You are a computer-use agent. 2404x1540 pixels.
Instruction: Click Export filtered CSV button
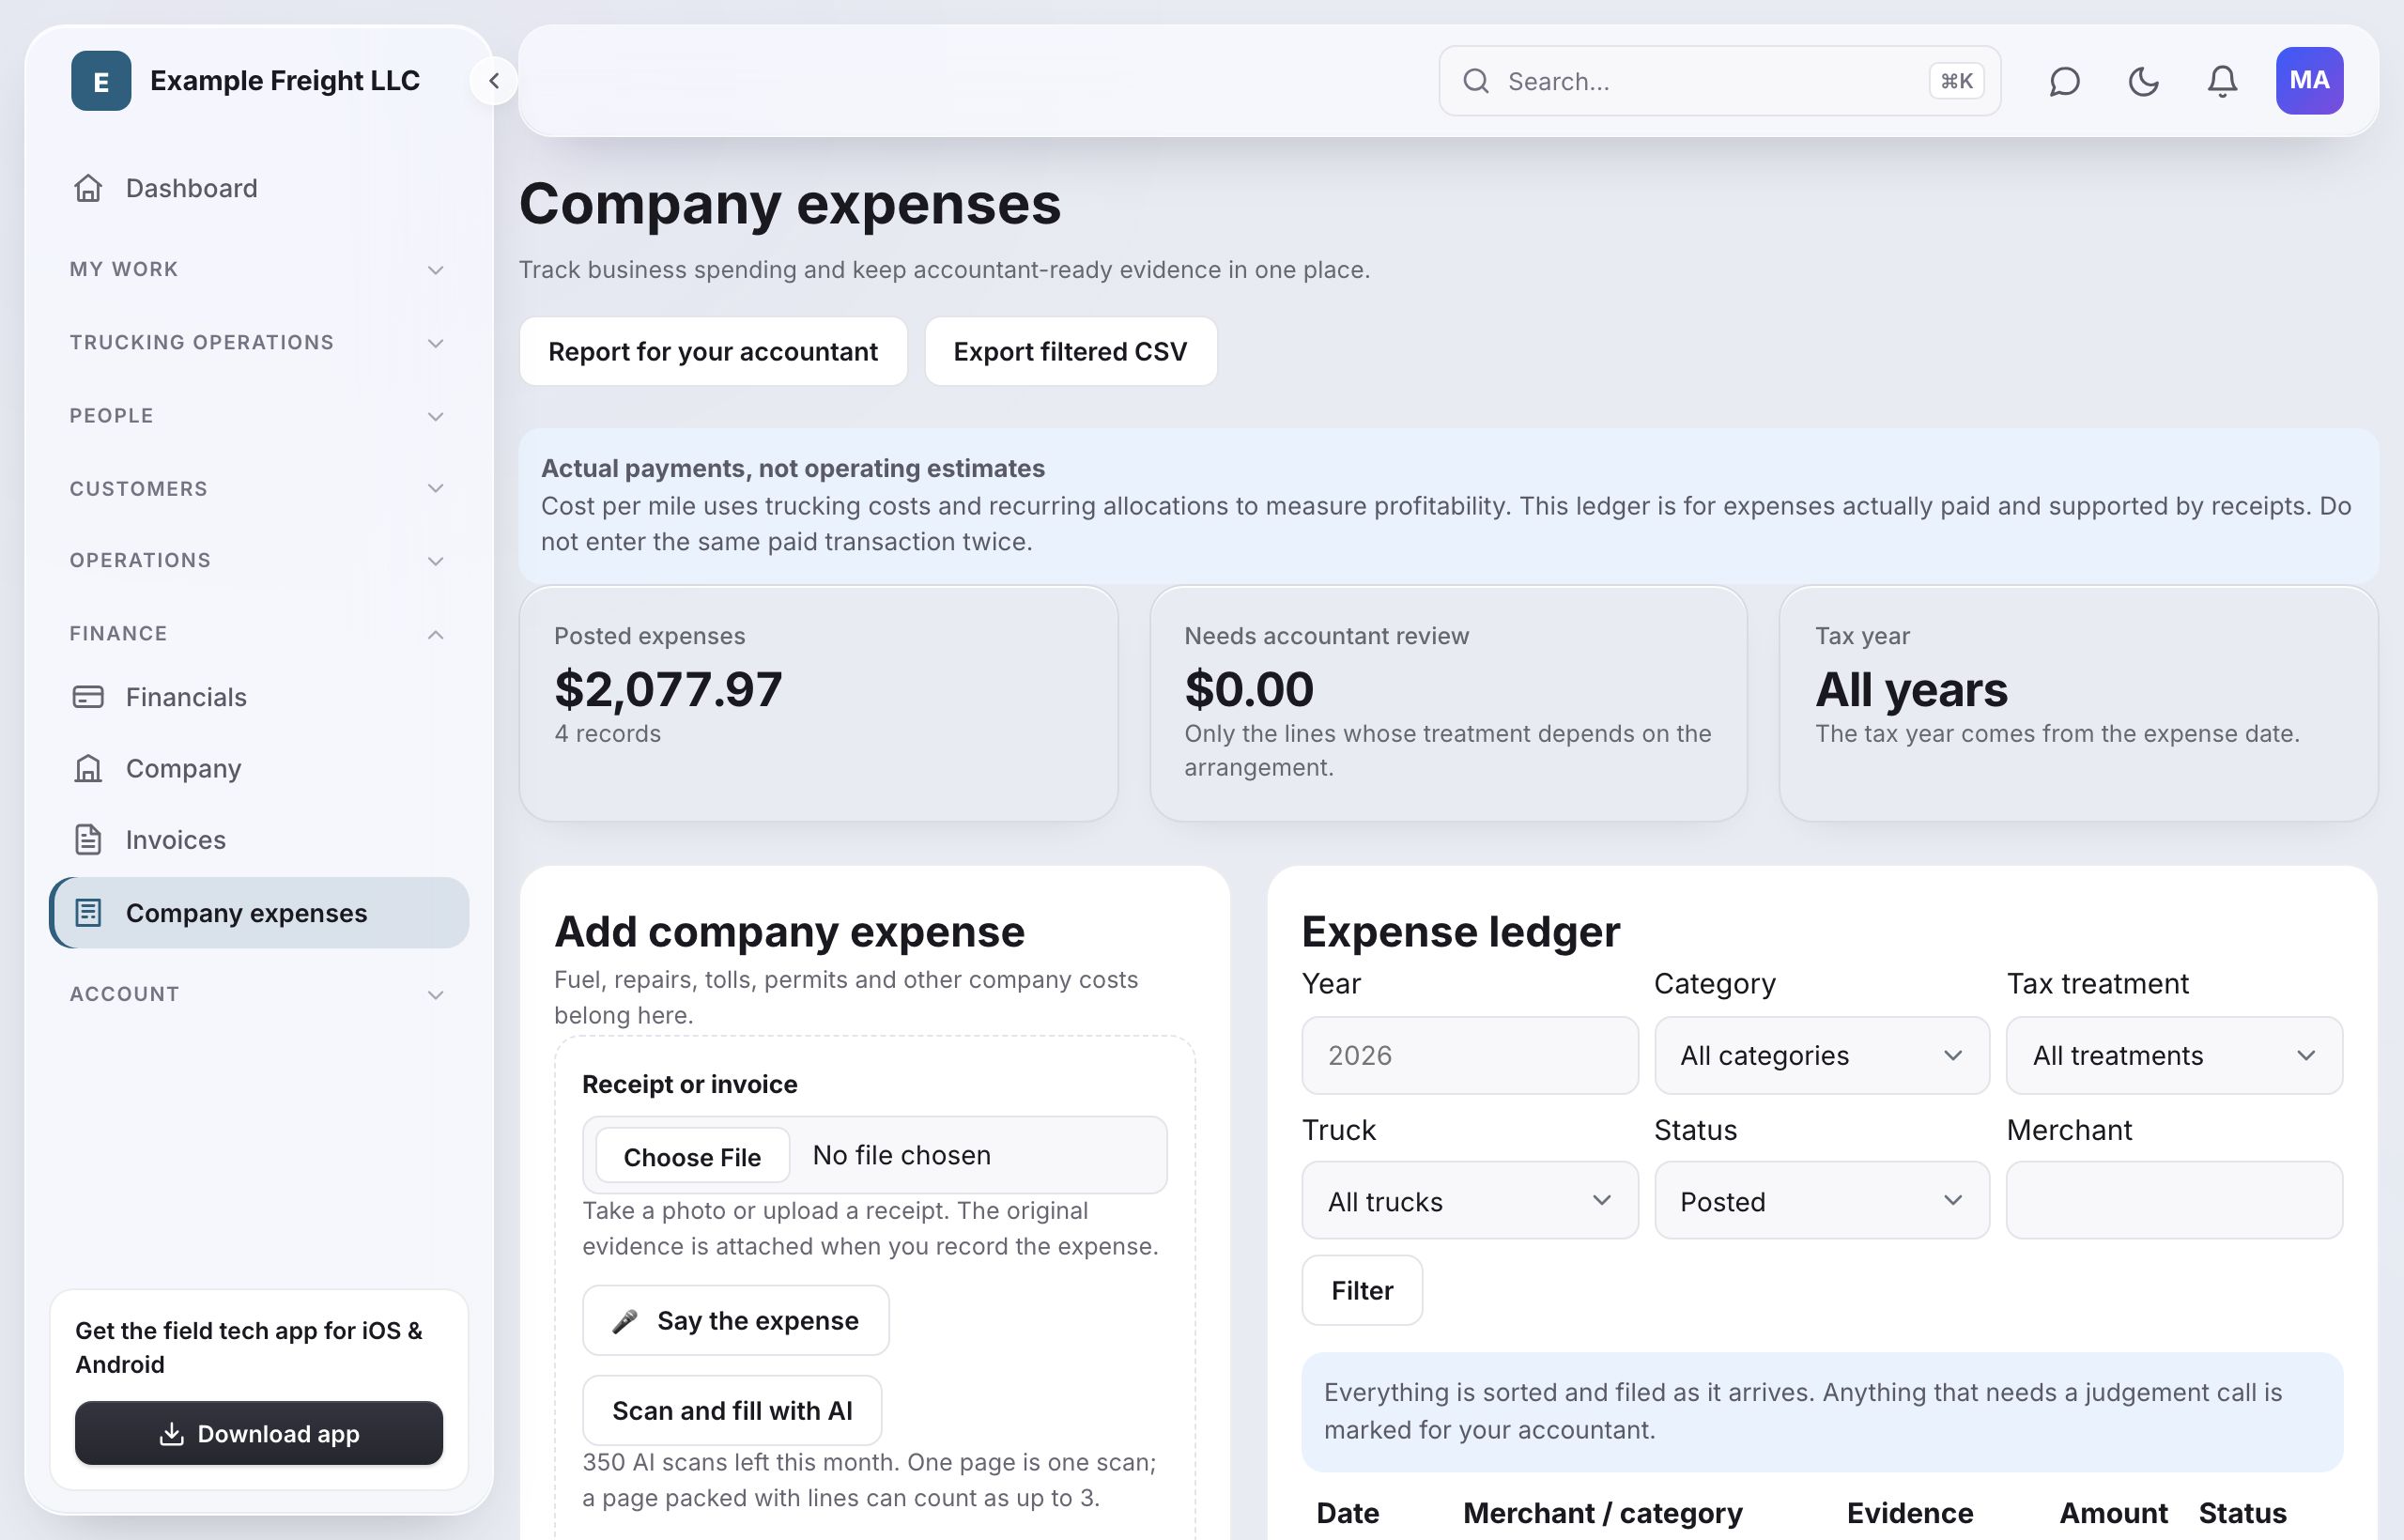[x=1070, y=352]
